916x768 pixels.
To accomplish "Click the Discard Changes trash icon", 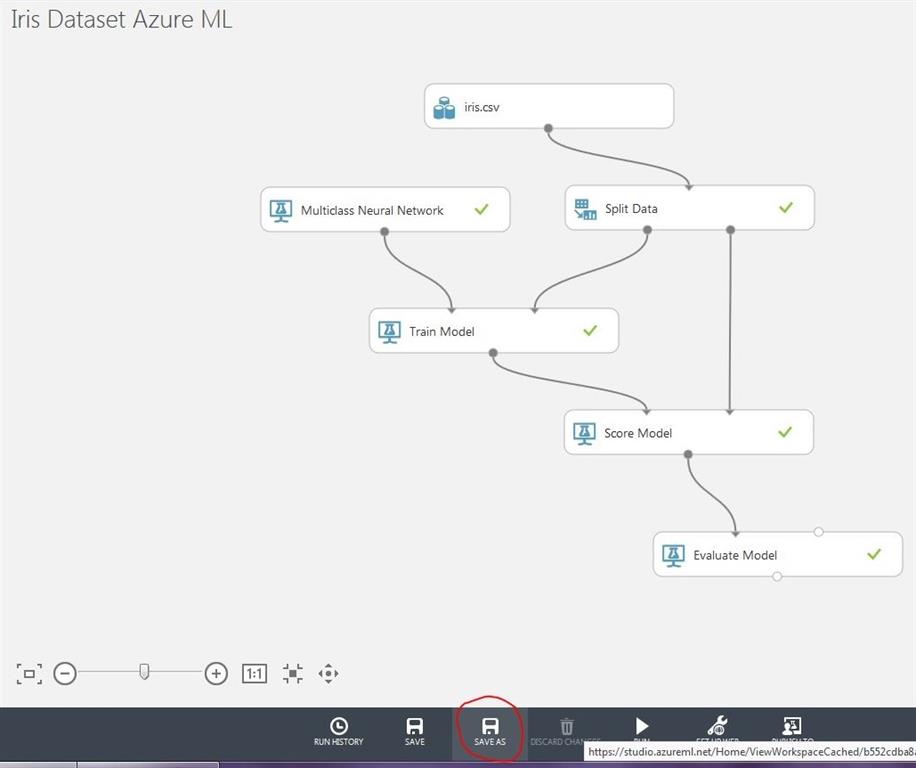I will click(x=567, y=727).
